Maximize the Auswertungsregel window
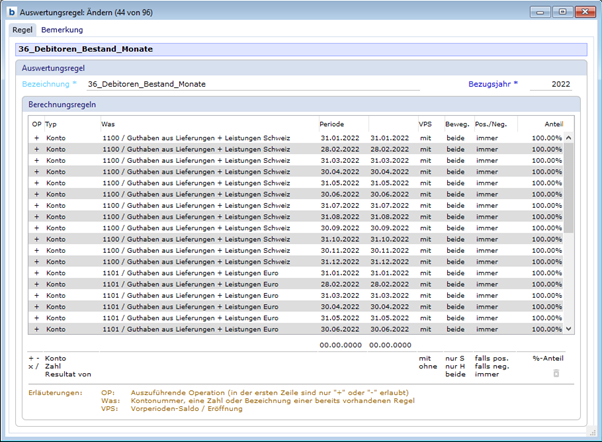 click(x=563, y=11)
